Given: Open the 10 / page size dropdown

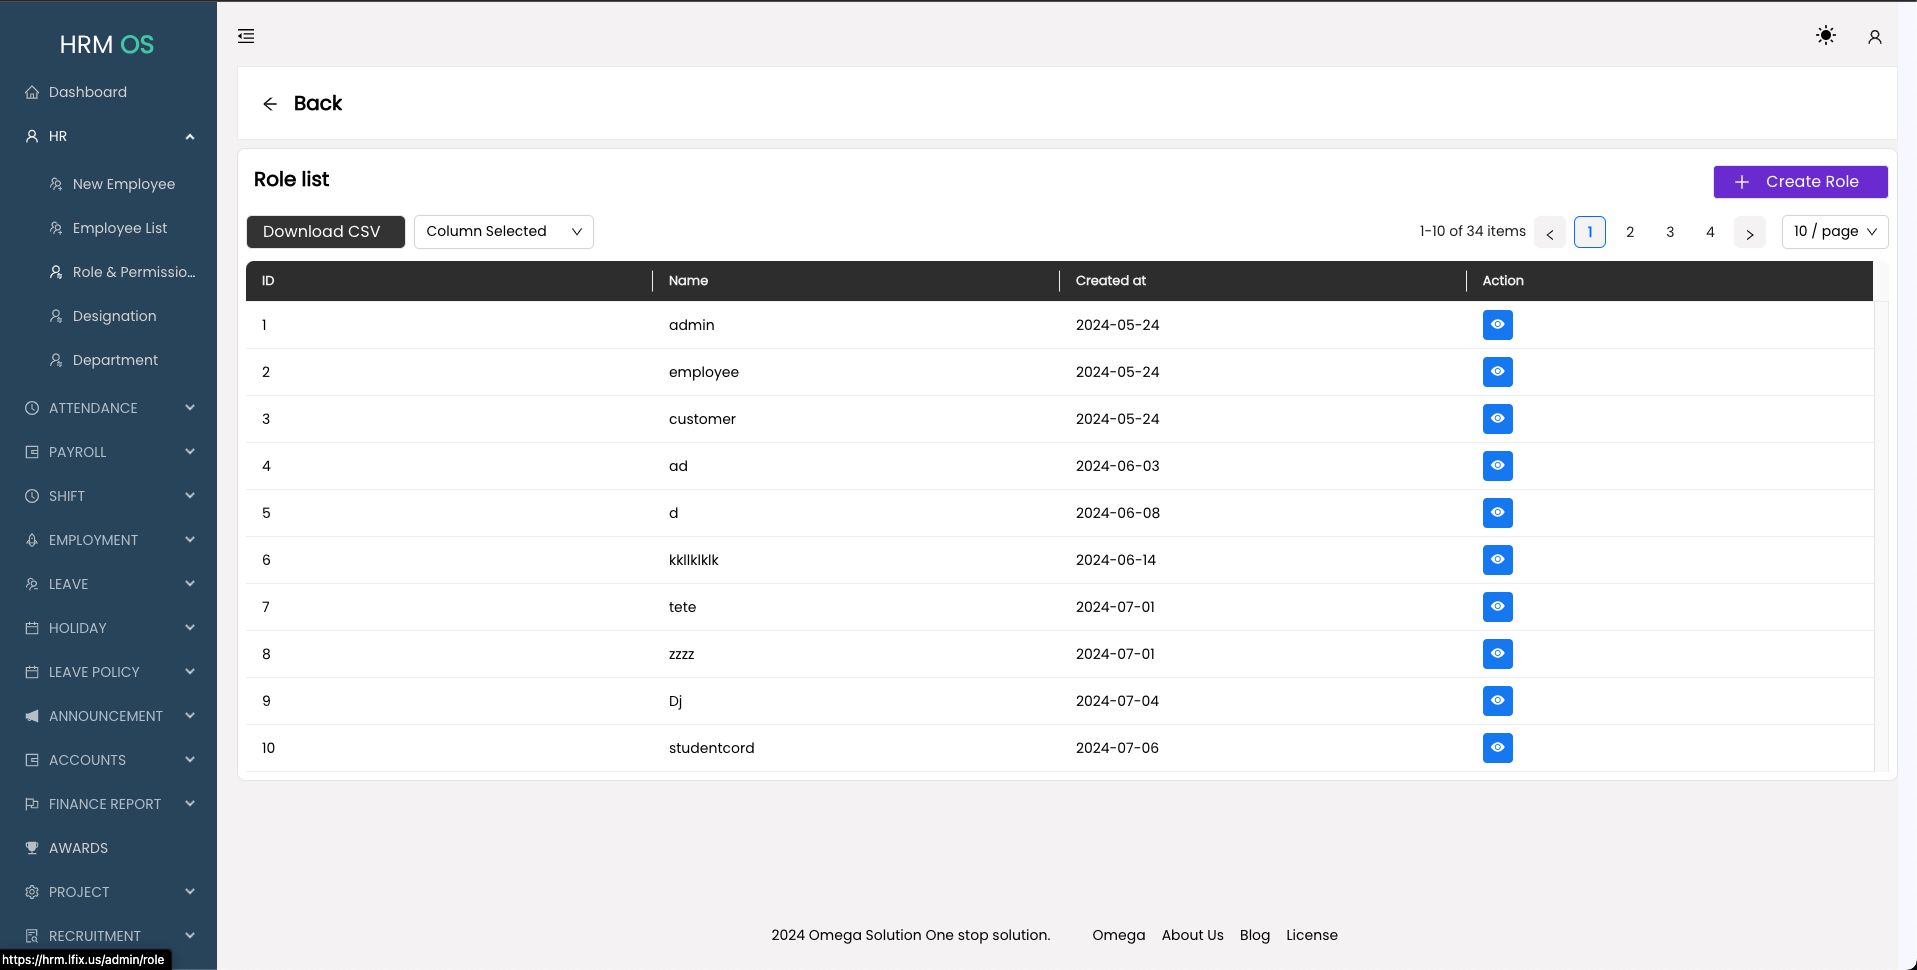Looking at the screenshot, I should (x=1835, y=232).
